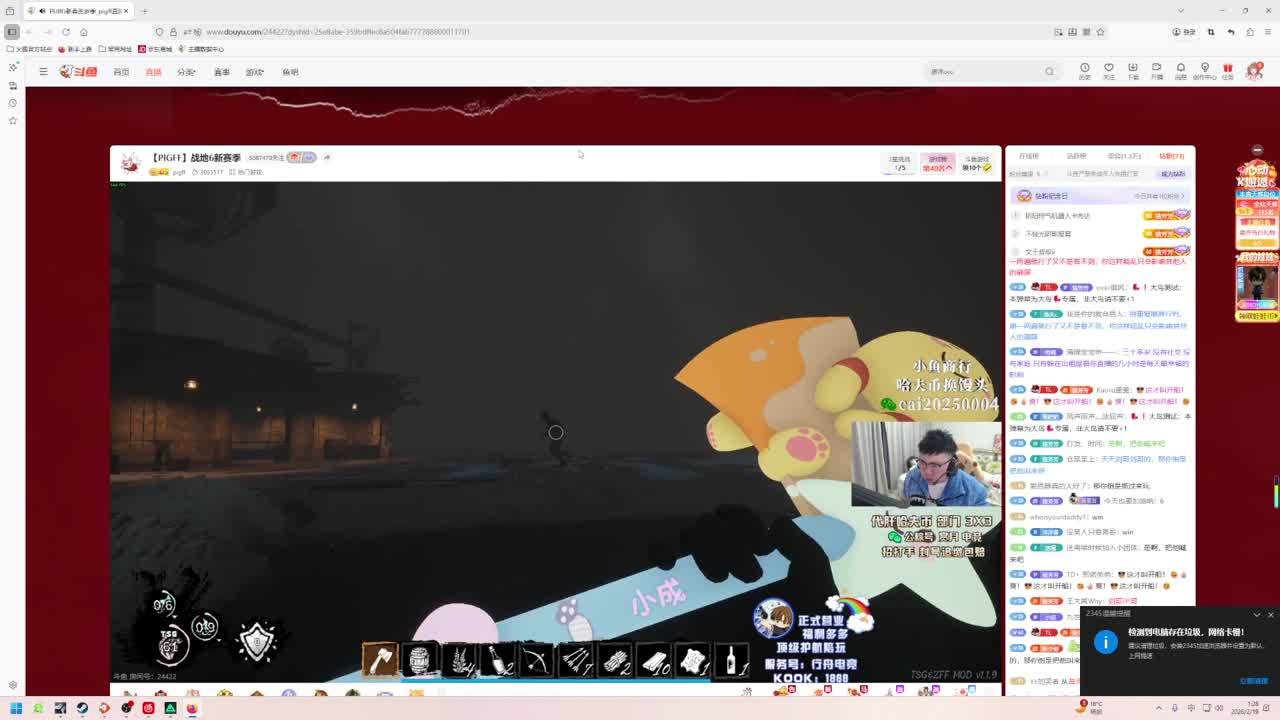1280x720 pixels.
Task: Click the Douyu search input field
Action: 985,71
